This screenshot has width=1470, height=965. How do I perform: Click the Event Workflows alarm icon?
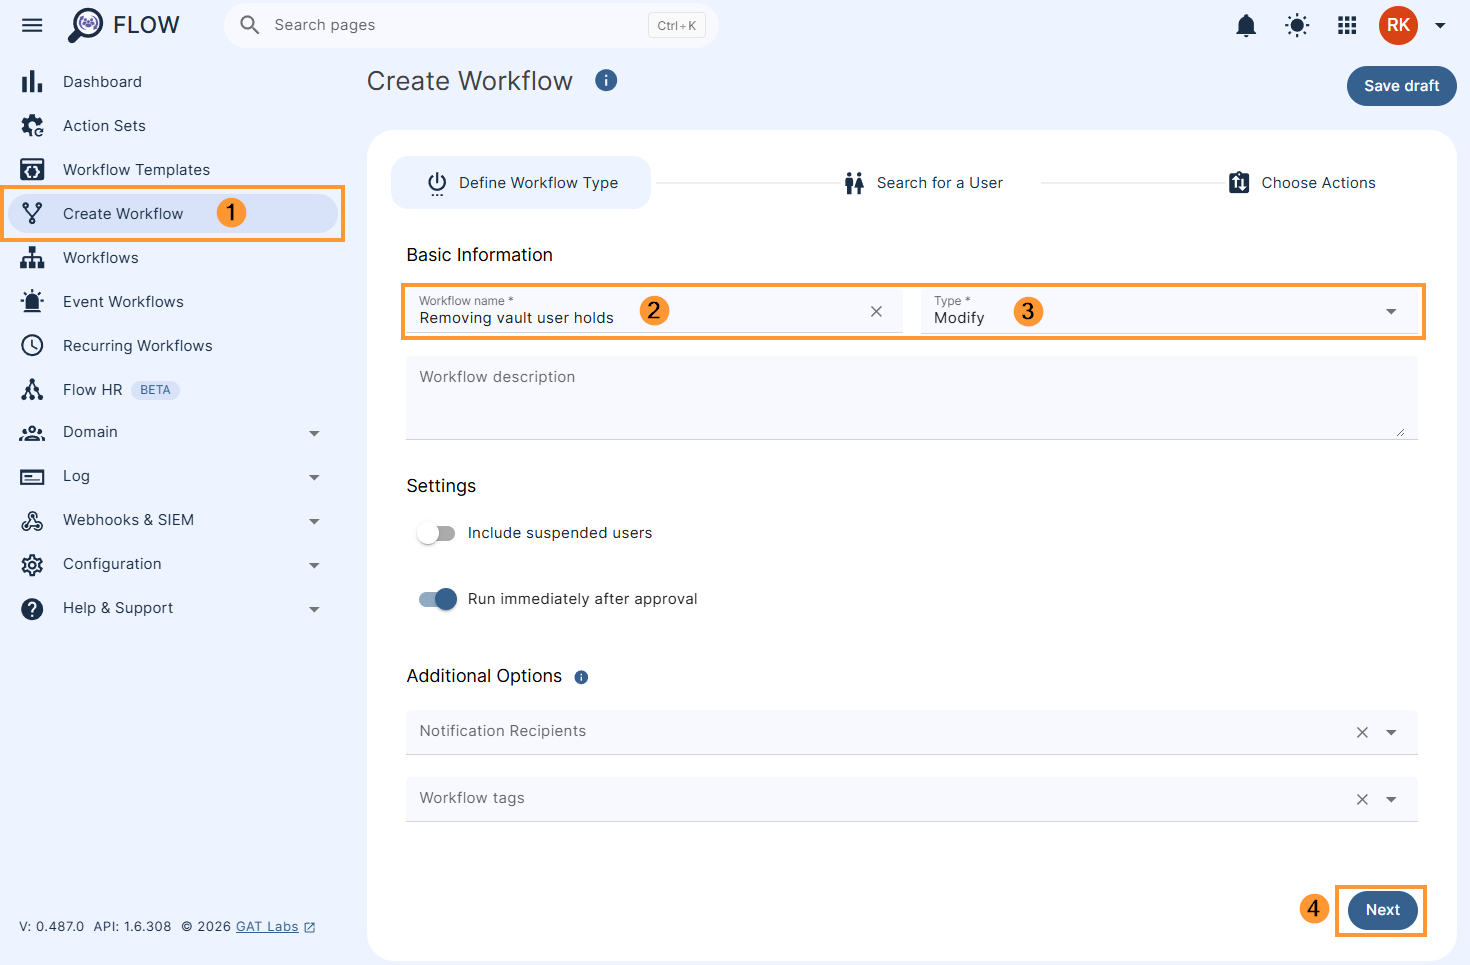tap(32, 301)
